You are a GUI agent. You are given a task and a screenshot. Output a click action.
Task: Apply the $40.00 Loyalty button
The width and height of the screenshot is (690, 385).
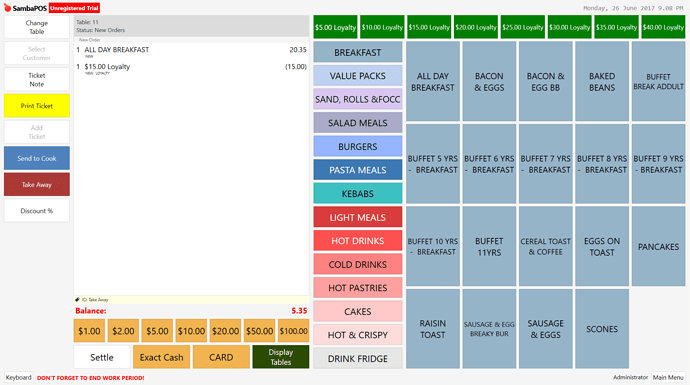663,27
